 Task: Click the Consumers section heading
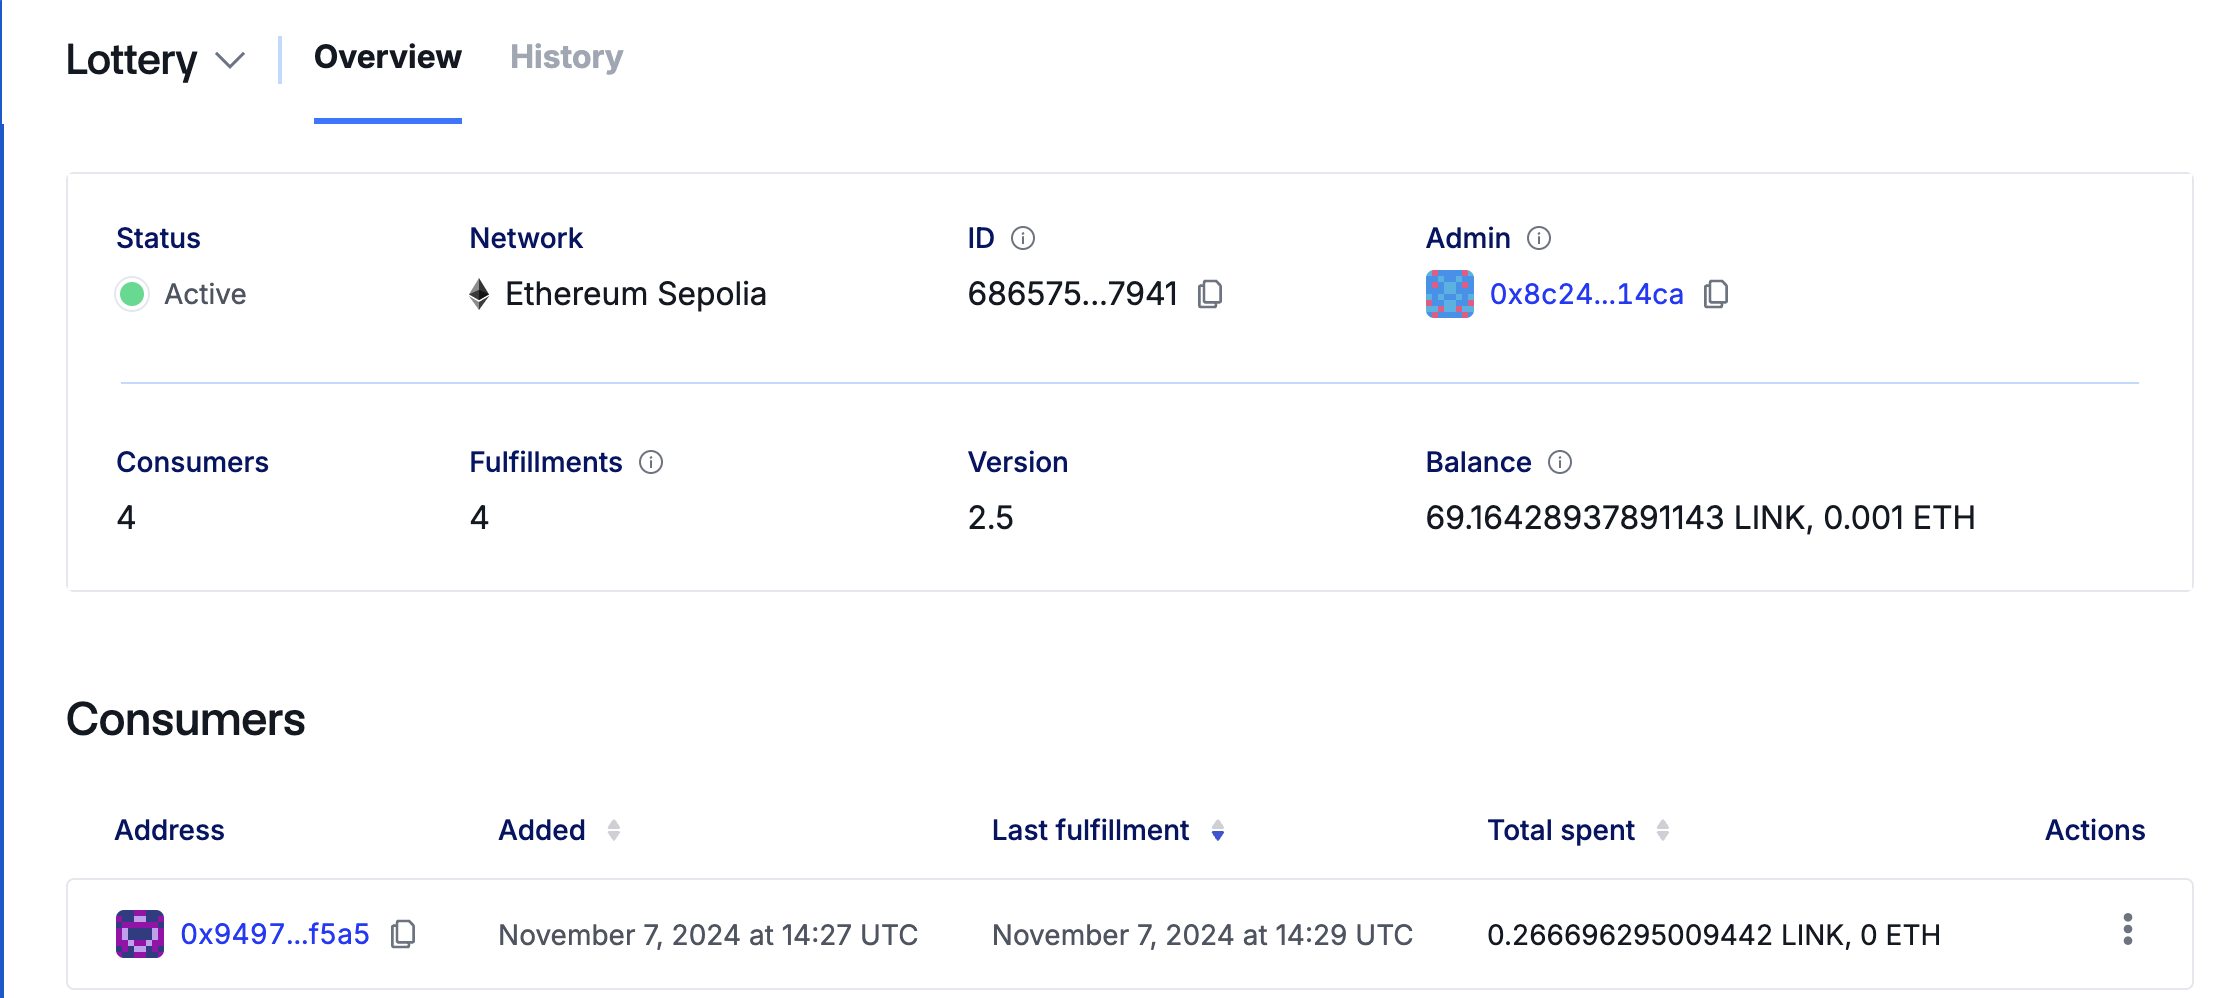pyautogui.click(x=186, y=720)
